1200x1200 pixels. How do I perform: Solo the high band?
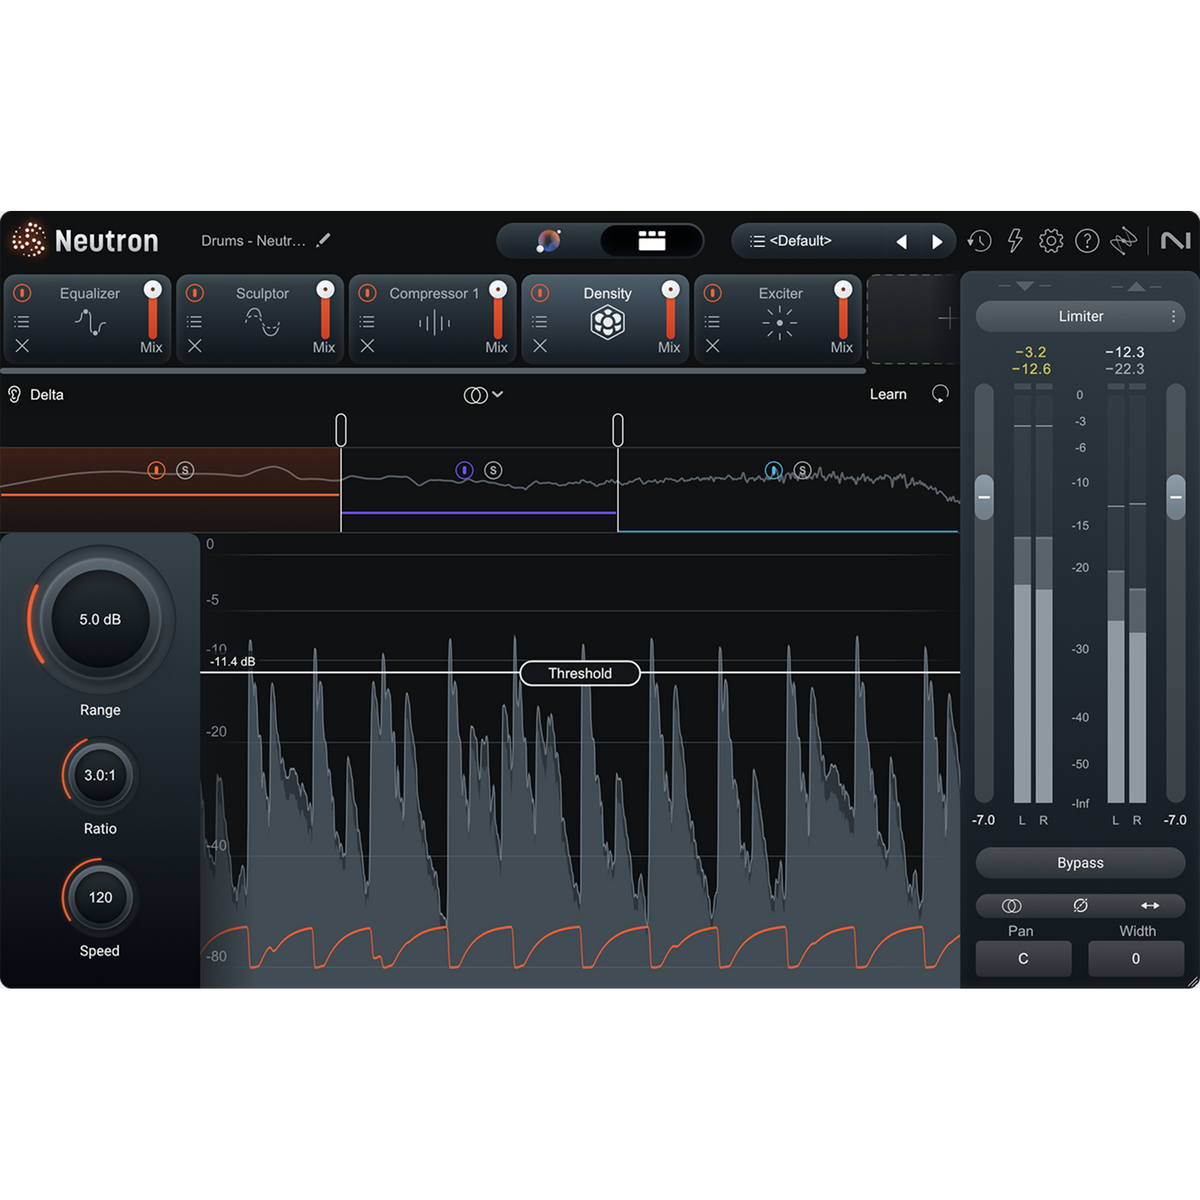point(802,470)
